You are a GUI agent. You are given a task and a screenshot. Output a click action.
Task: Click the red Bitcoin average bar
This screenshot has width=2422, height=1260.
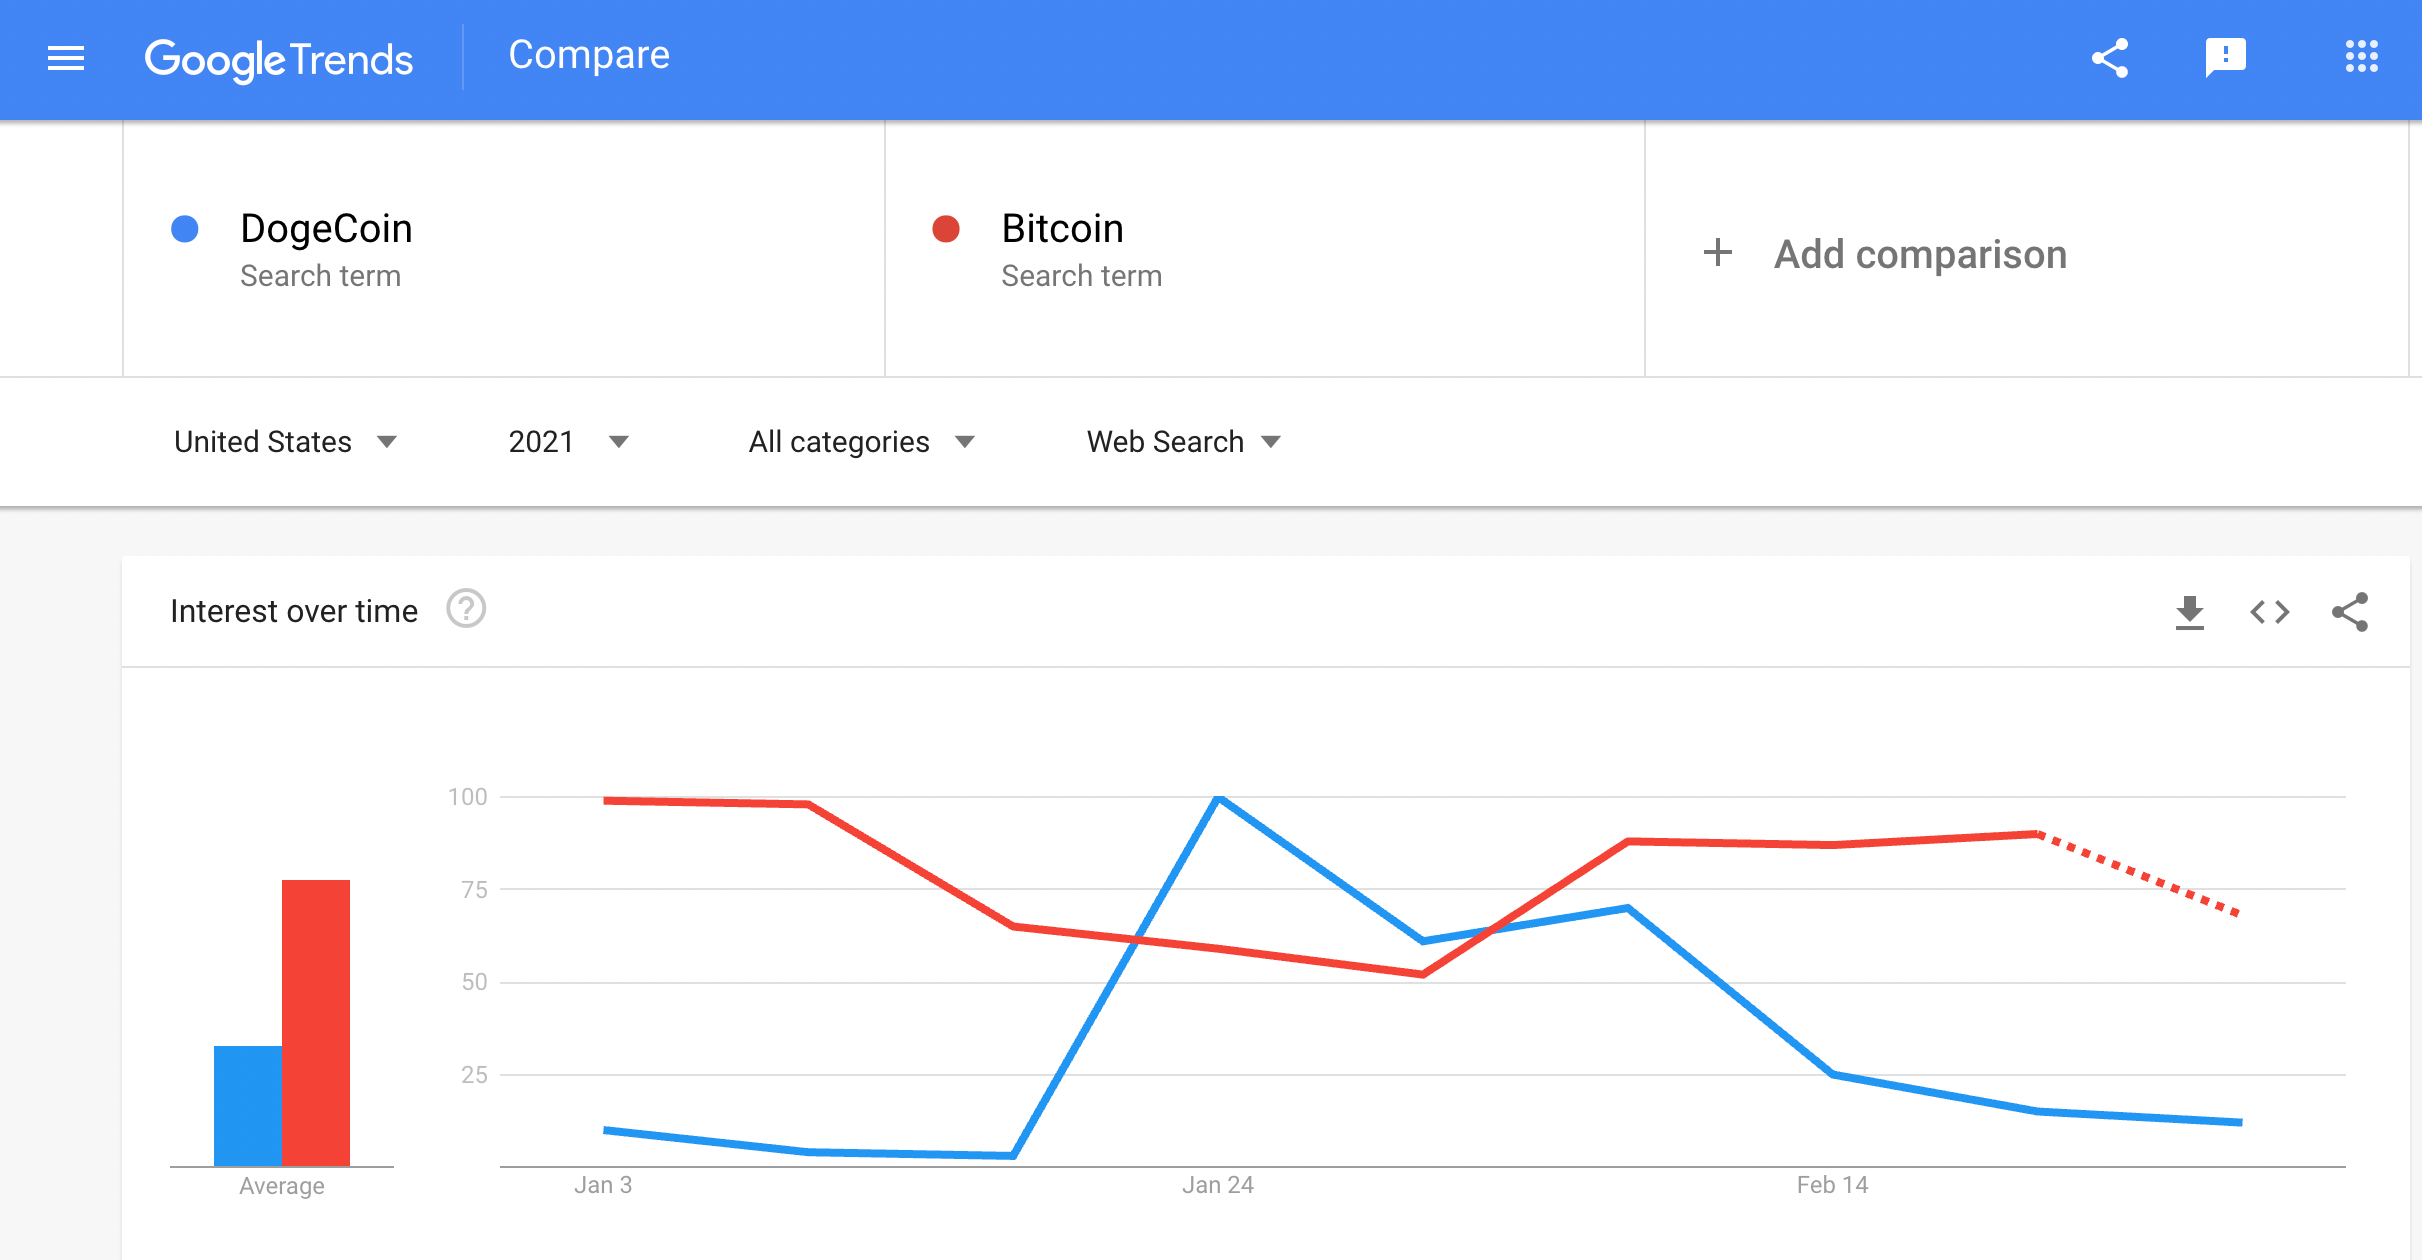click(316, 1022)
